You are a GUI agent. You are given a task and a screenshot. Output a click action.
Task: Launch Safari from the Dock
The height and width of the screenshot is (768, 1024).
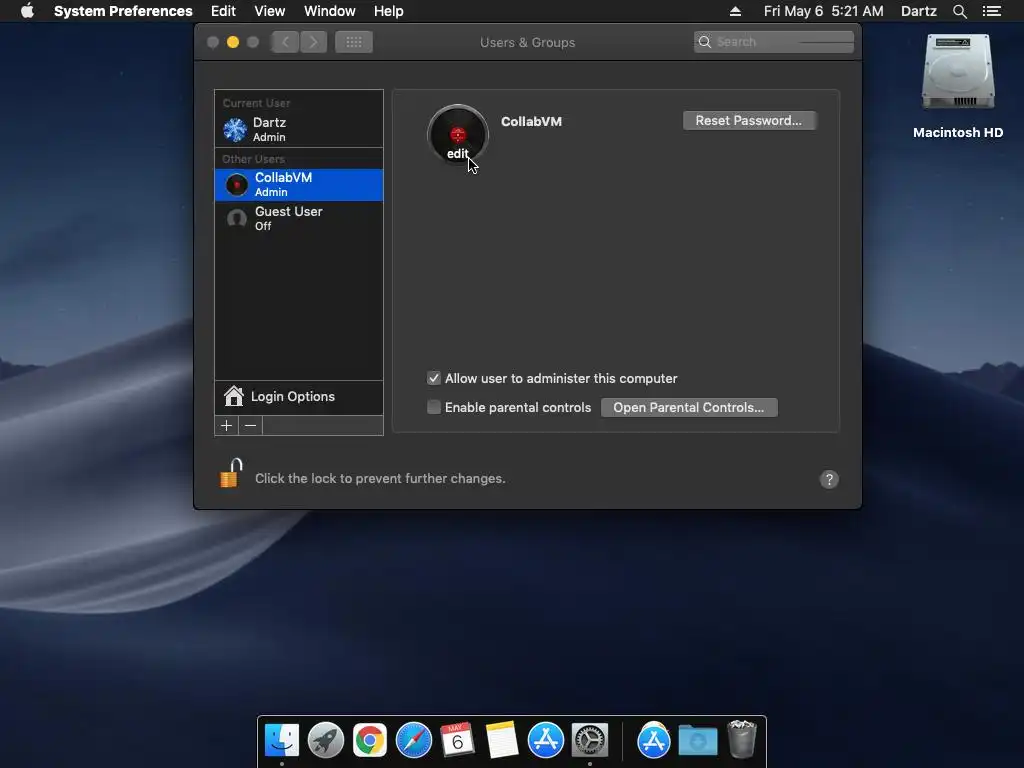pos(414,741)
